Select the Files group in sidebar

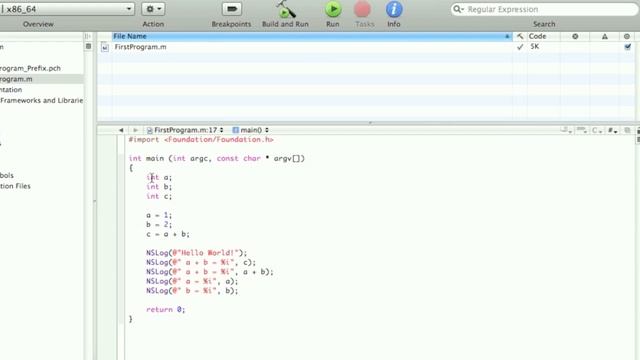point(16,186)
